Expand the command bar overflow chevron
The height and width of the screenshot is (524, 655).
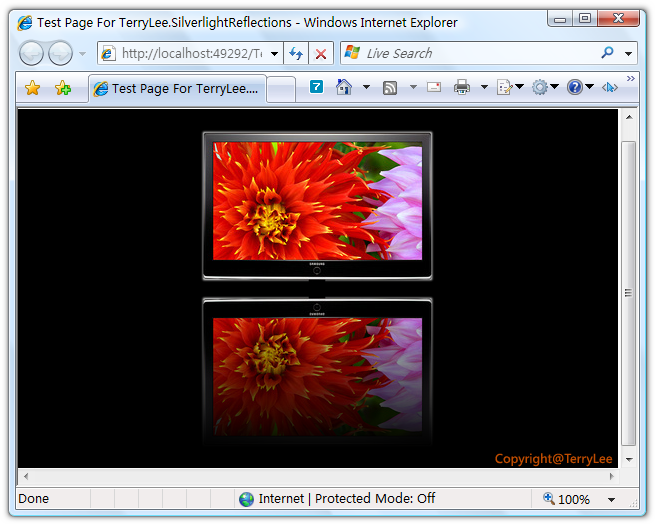pos(630,78)
